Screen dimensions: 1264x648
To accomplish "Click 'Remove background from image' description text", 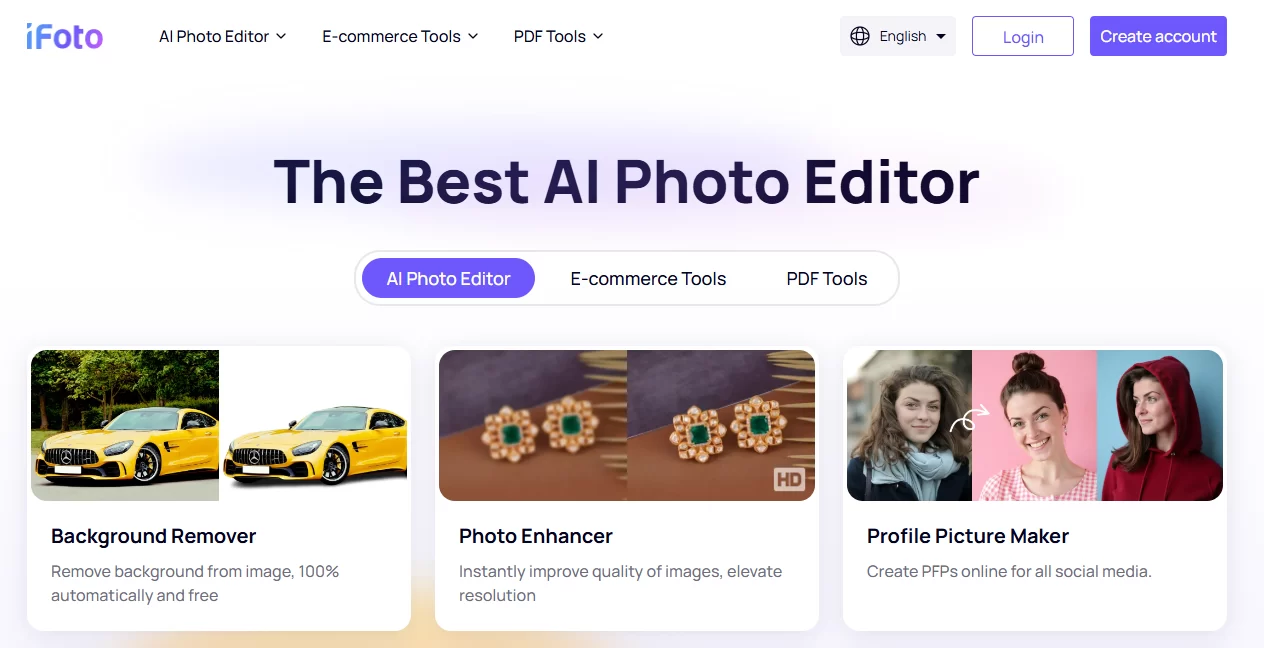I will pos(195,583).
